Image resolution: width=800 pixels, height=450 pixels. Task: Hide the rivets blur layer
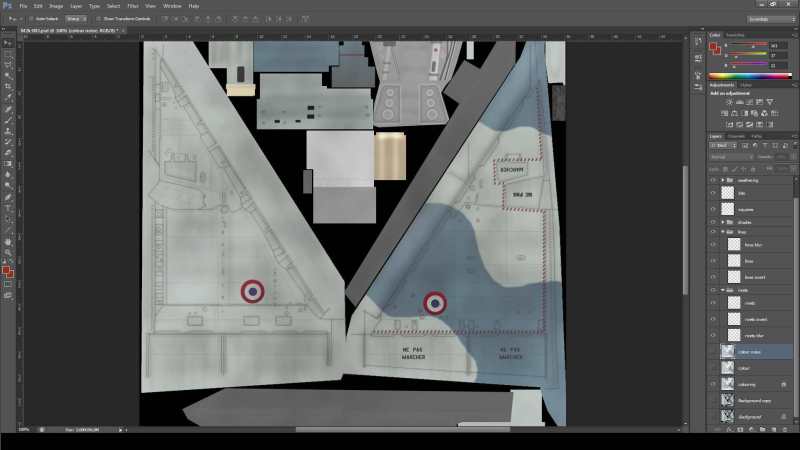pyautogui.click(x=713, y=336)
